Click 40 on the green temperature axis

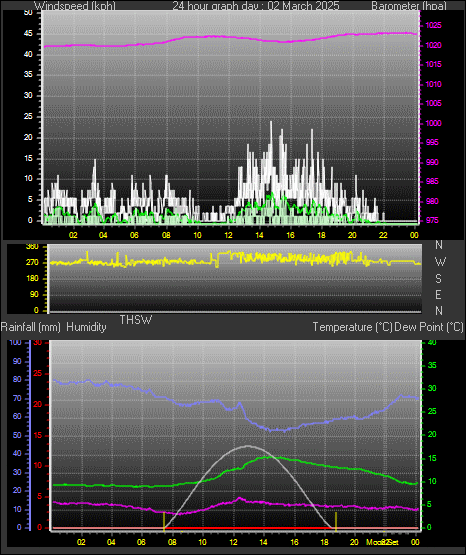pyautogui.click(x=432, y=342)
